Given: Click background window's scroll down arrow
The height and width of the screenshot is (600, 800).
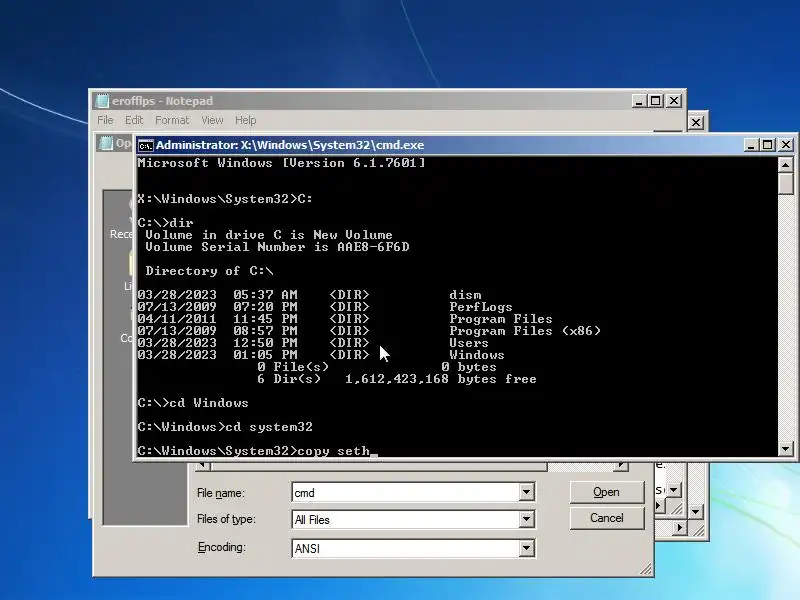Looking at the screenshot, I should click(x=696, y=511).
